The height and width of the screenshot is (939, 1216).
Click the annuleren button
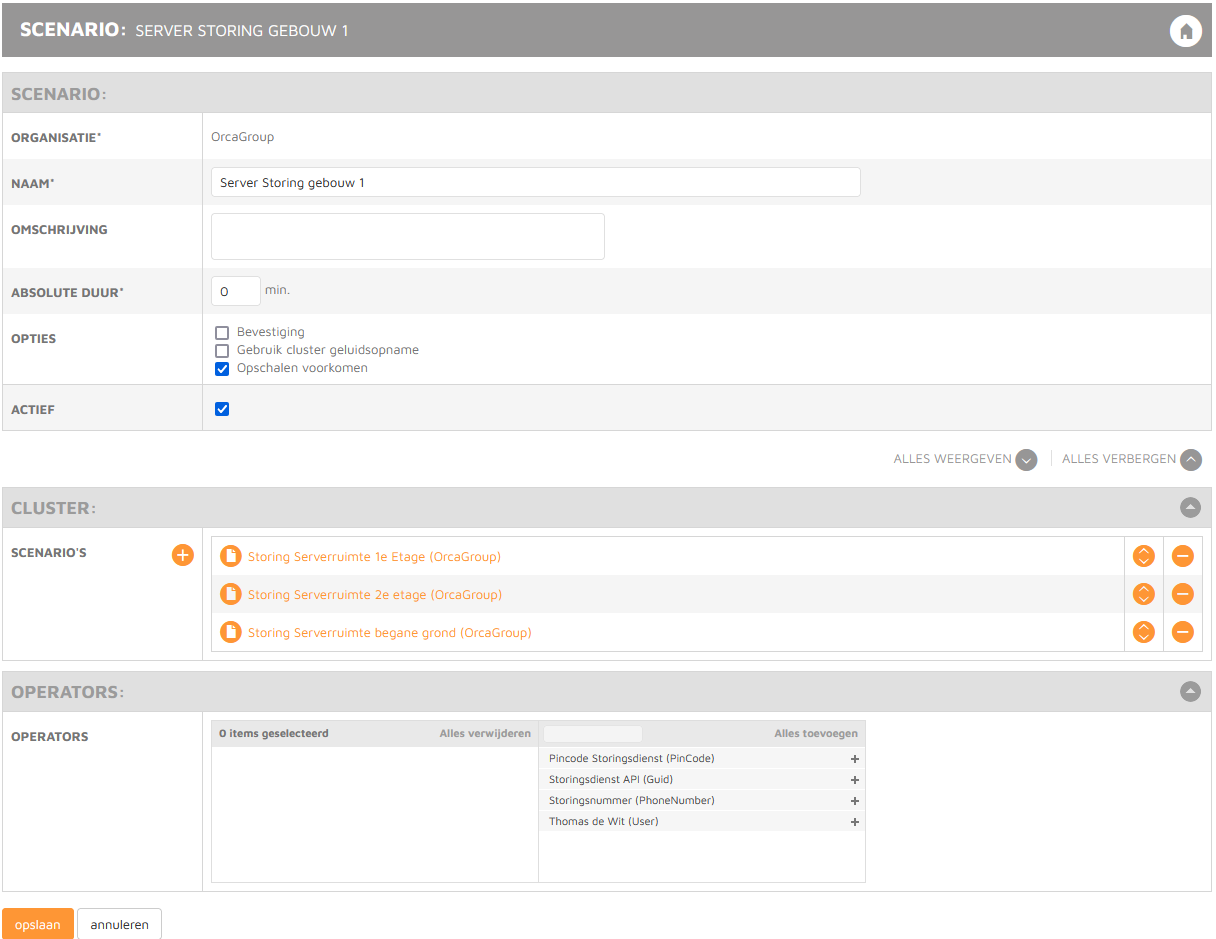[119, 925]
